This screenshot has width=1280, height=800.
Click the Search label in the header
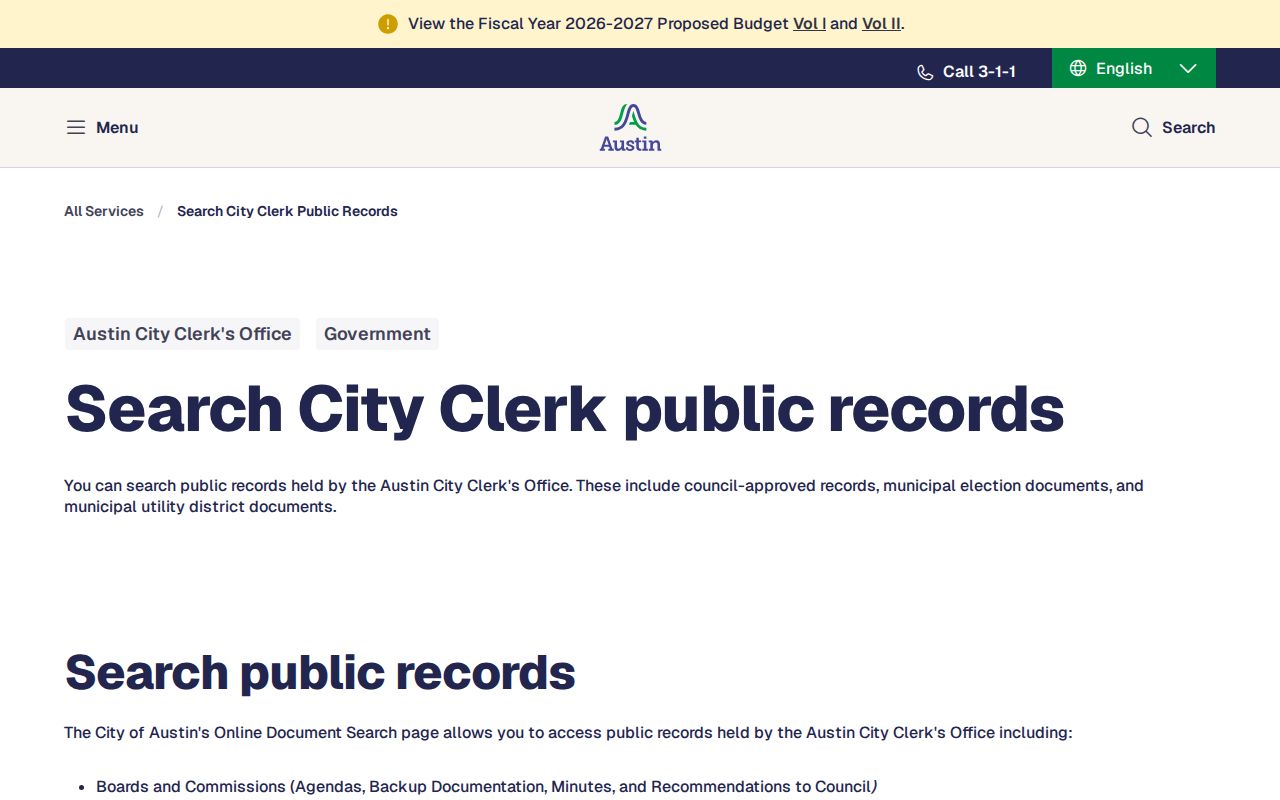(1188, 127)
